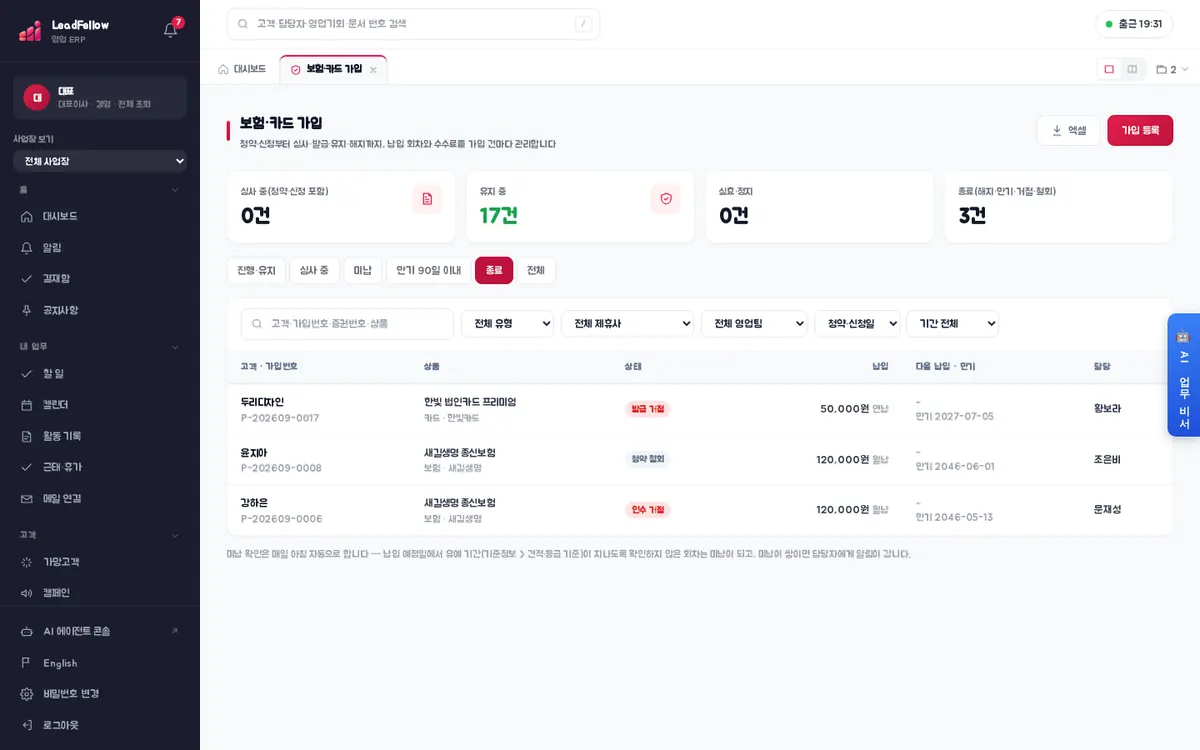This screenshot has height=750, width=1200.
Task: Open the 윤지아 customer row
Action: click(699, 459)
